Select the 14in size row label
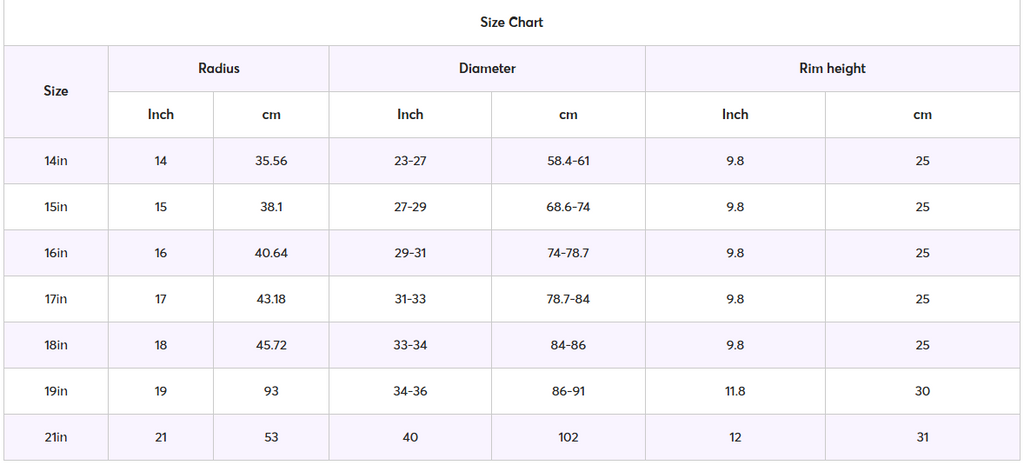The height and width of the screenshot is (465, 1024). point(56,161)
